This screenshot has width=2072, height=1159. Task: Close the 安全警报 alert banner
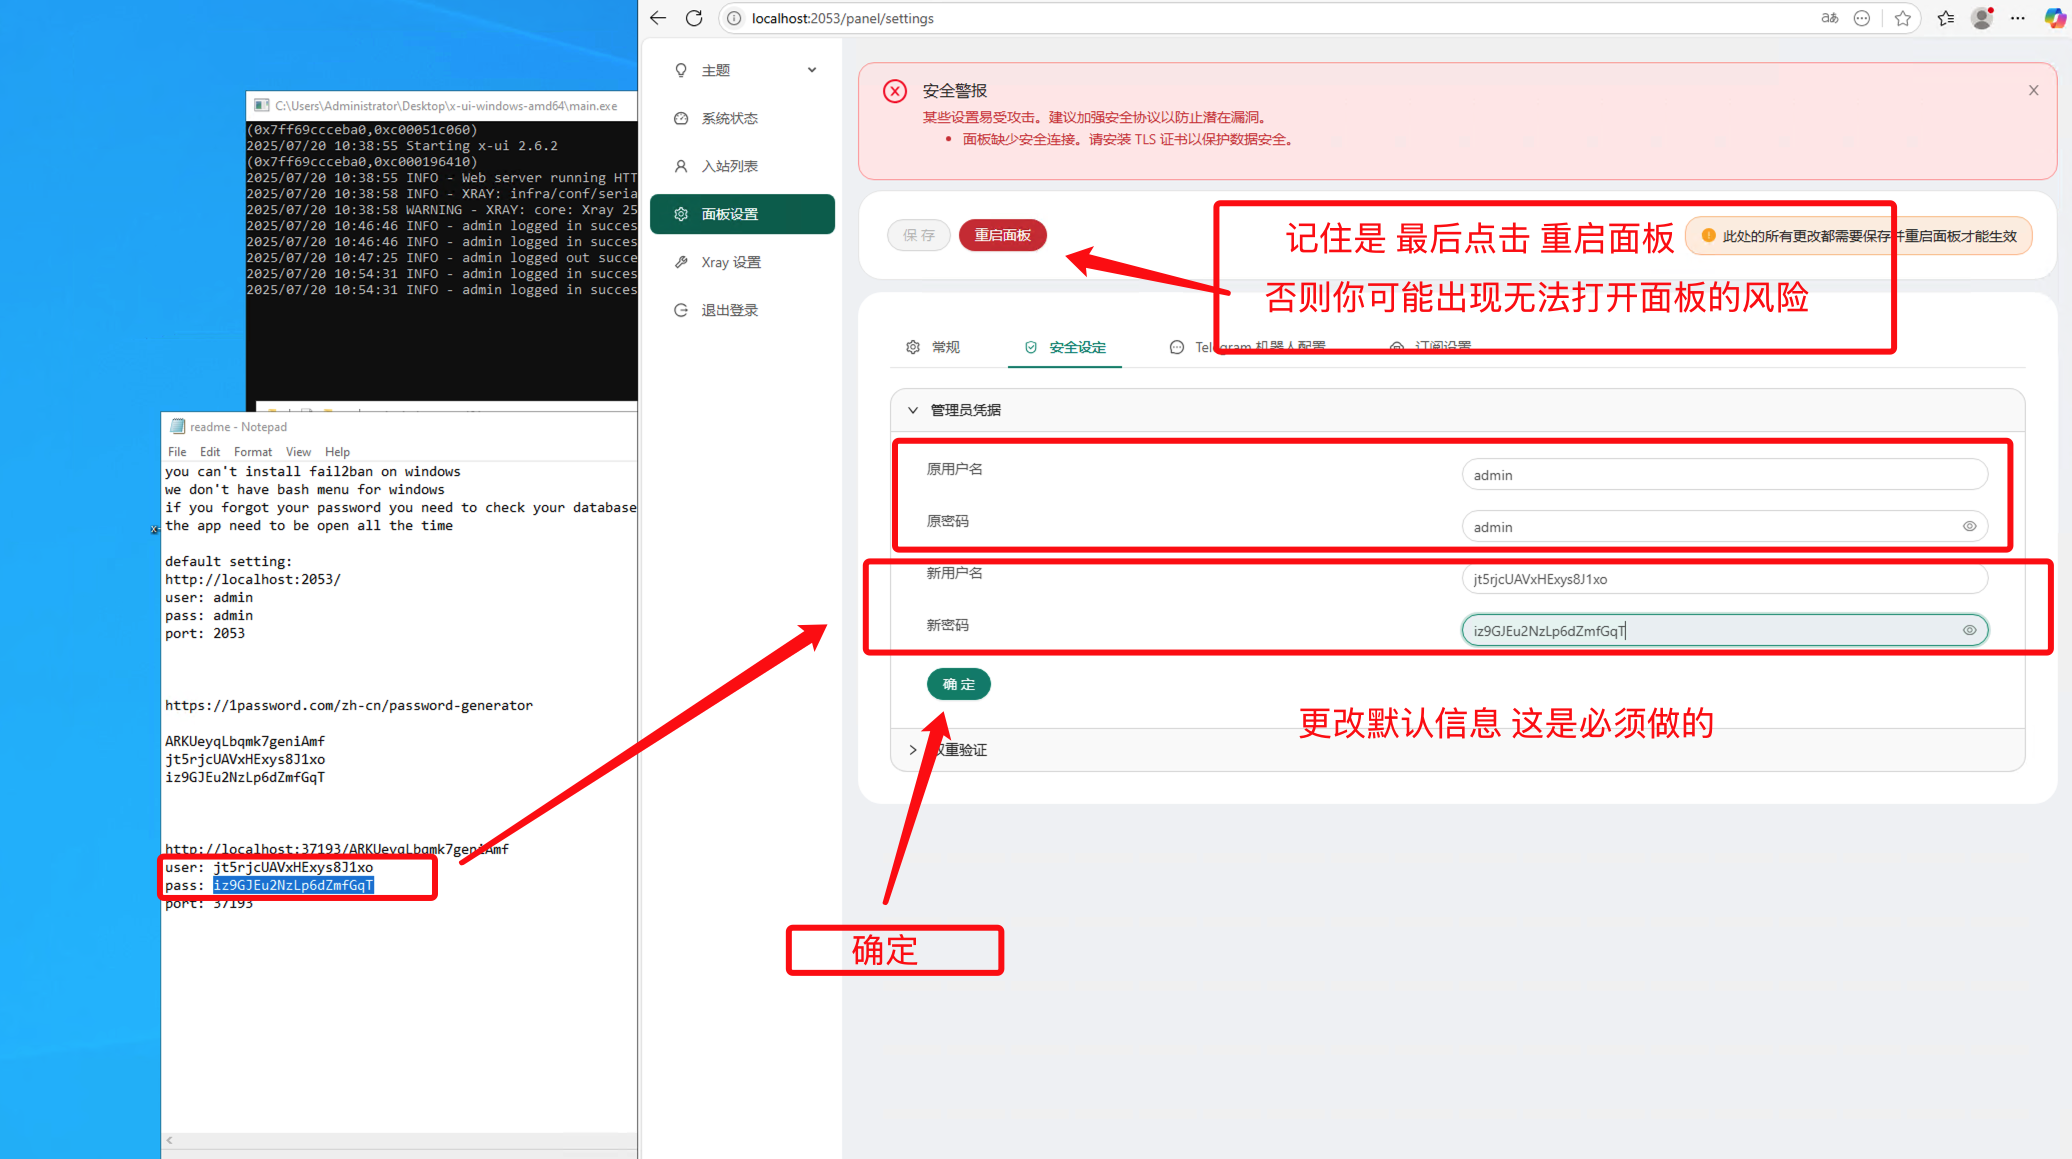pyautogui.click(x=2033, y=90)
